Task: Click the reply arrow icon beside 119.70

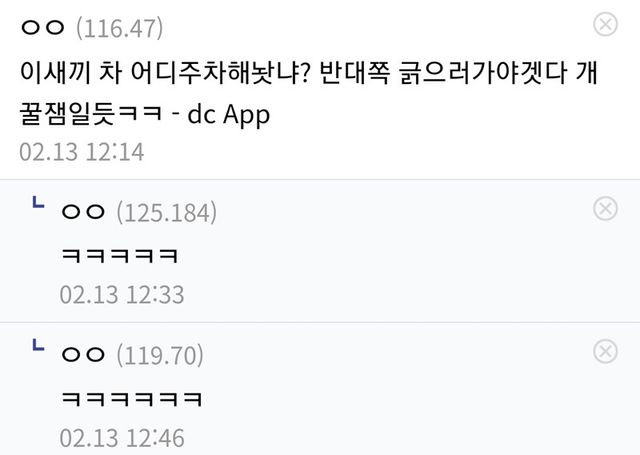Action: pyautogui.click(x=38, y=345)
